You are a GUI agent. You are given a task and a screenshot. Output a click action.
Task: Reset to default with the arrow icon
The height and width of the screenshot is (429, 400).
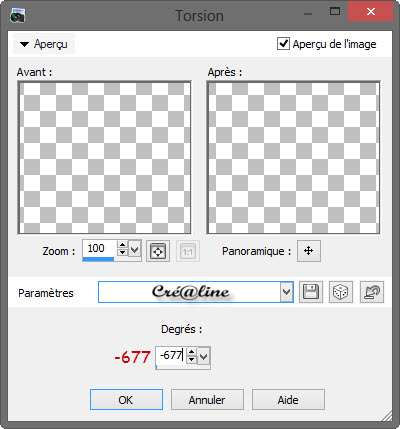click(x=372, y=292)
